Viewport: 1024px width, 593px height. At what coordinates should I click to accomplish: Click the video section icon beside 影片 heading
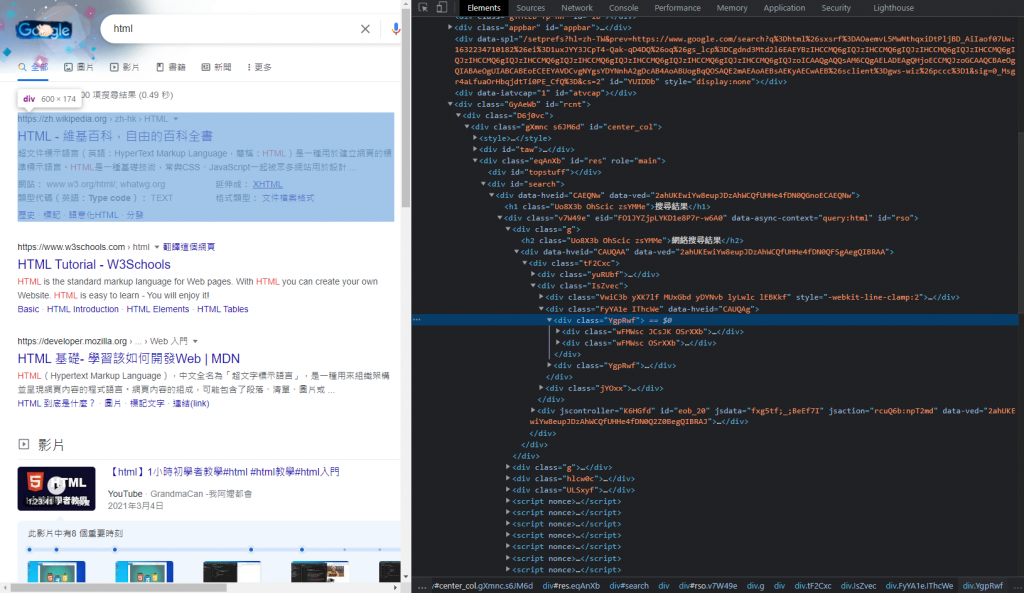tap(24, 444)
